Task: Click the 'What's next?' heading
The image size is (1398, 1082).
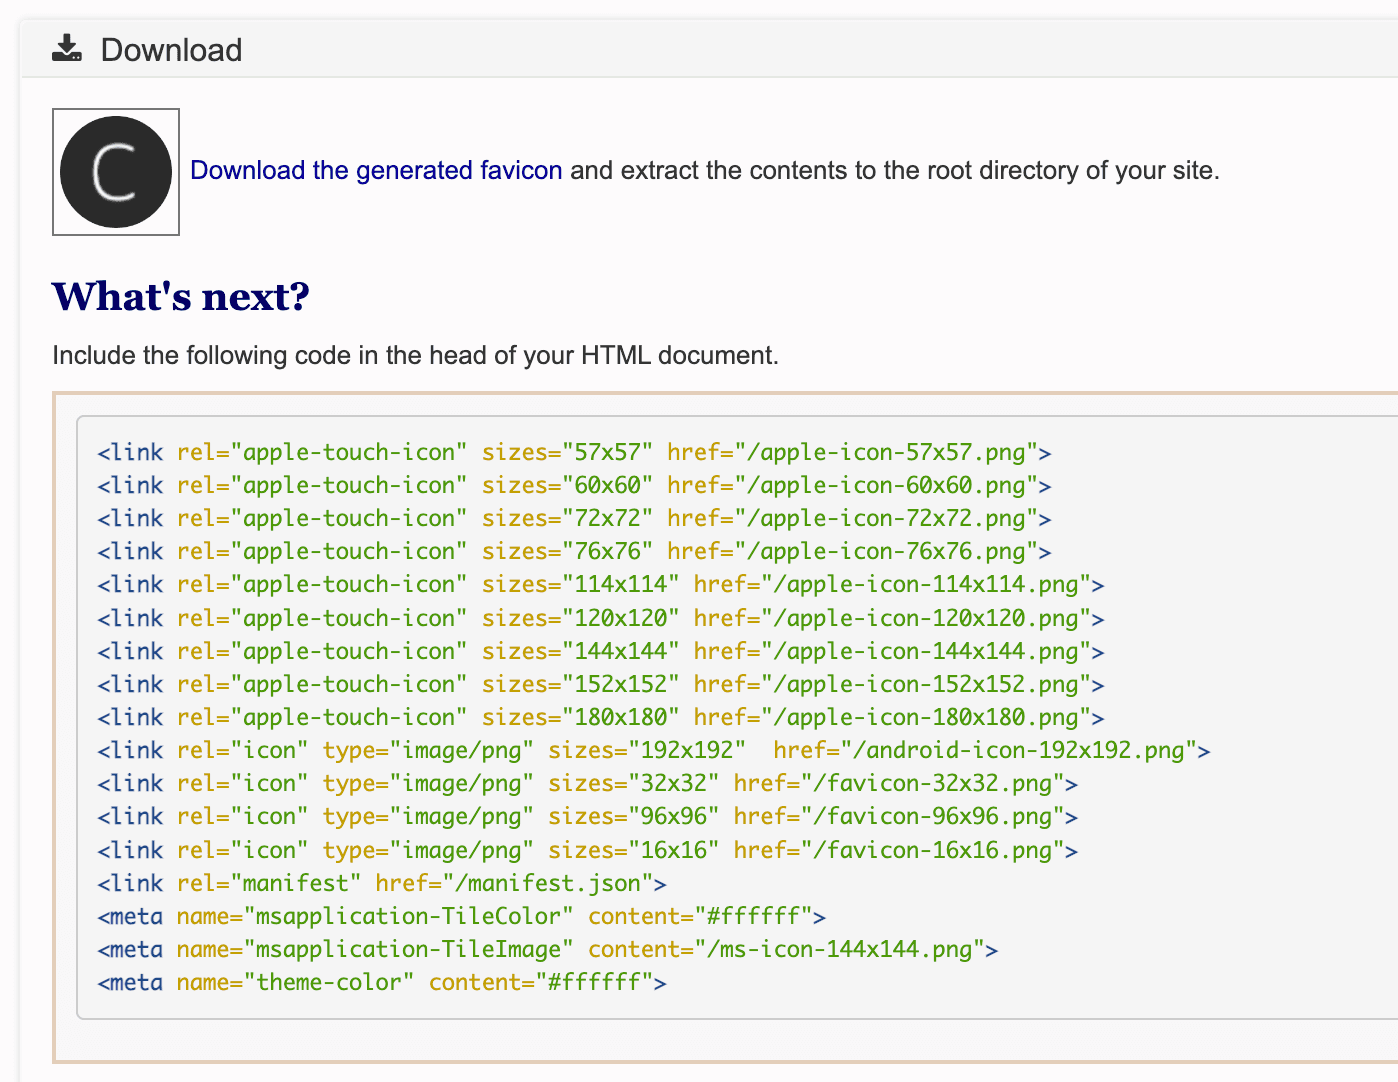Action: 181,297
